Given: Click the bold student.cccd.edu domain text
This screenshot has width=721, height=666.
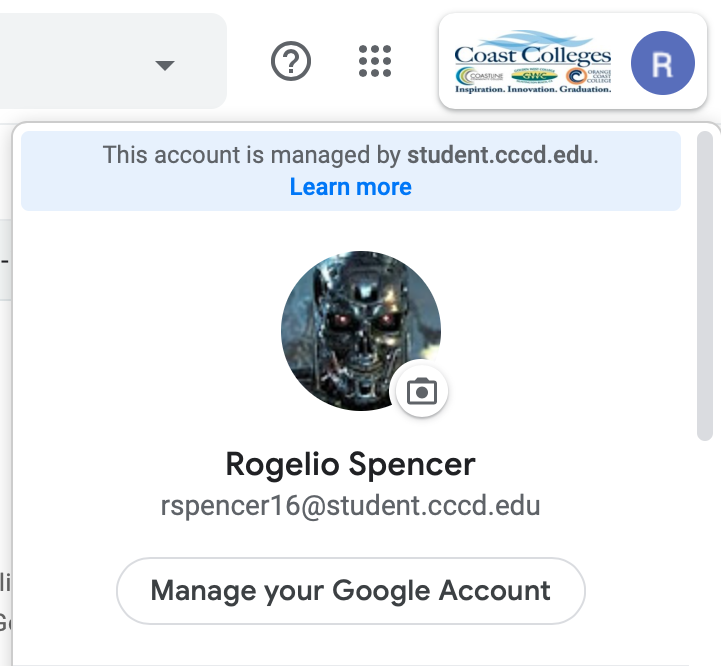Looking at the screenshot, I should [500, 155].
